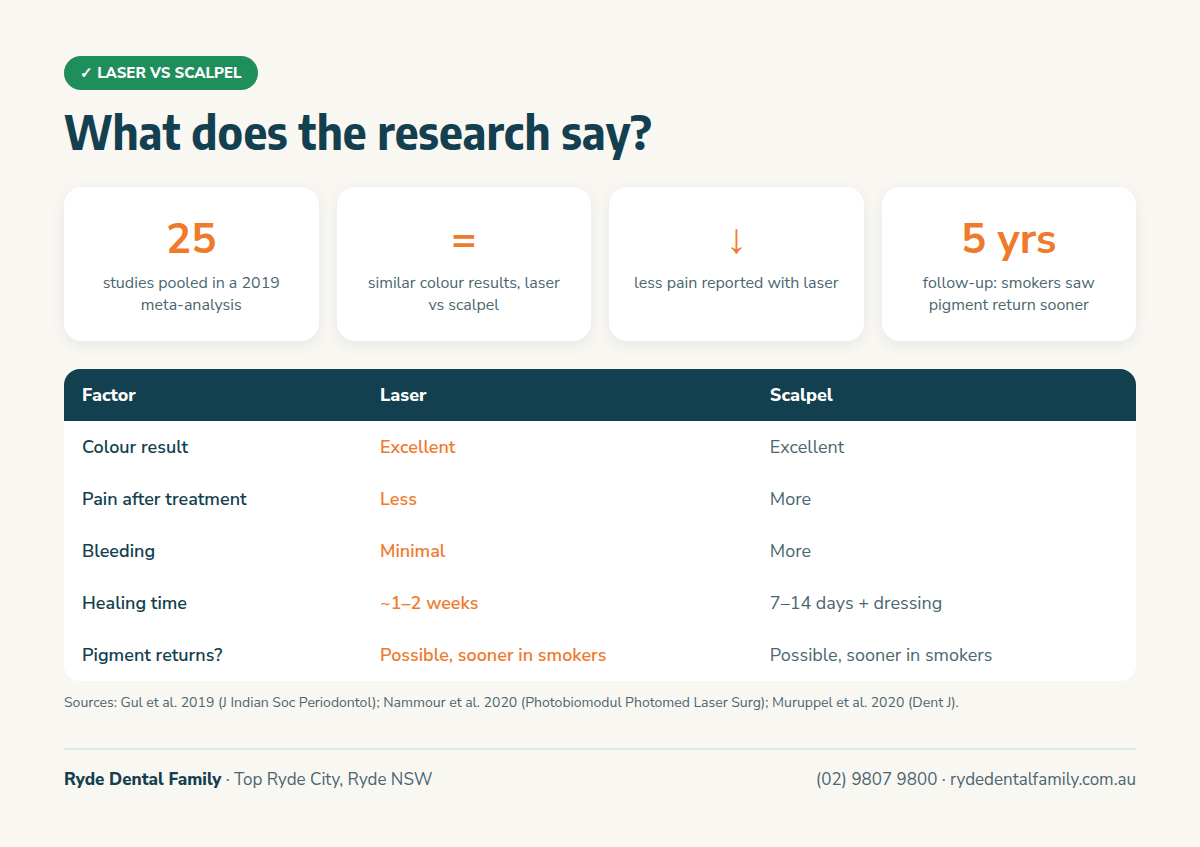Image resolution: width=1200 pixels, height=847 pixels.
Task: Select the Laser column header
Action: pyautogui.click(x=403, y=395)
